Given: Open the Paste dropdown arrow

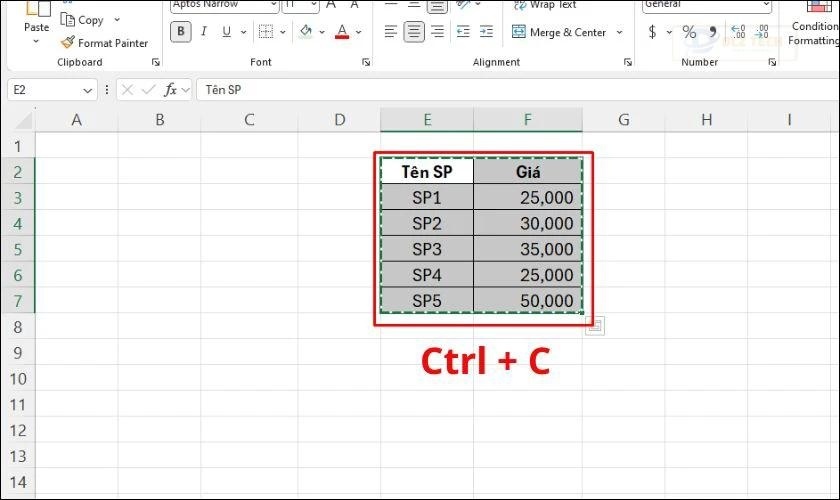Looking at the screenshot, I should (x=36, y=42).
